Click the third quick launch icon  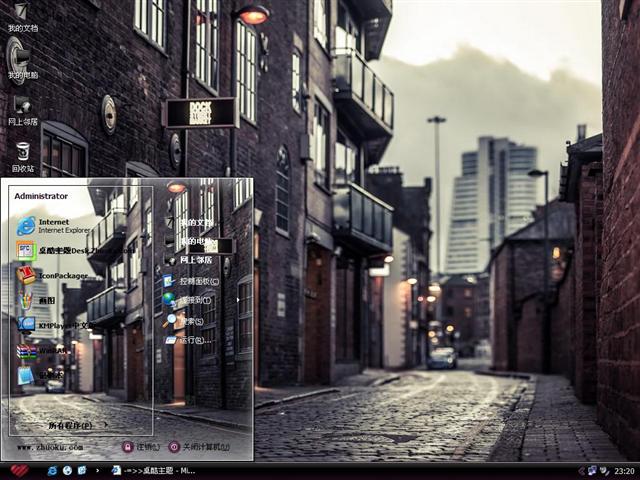coord(82,471)
